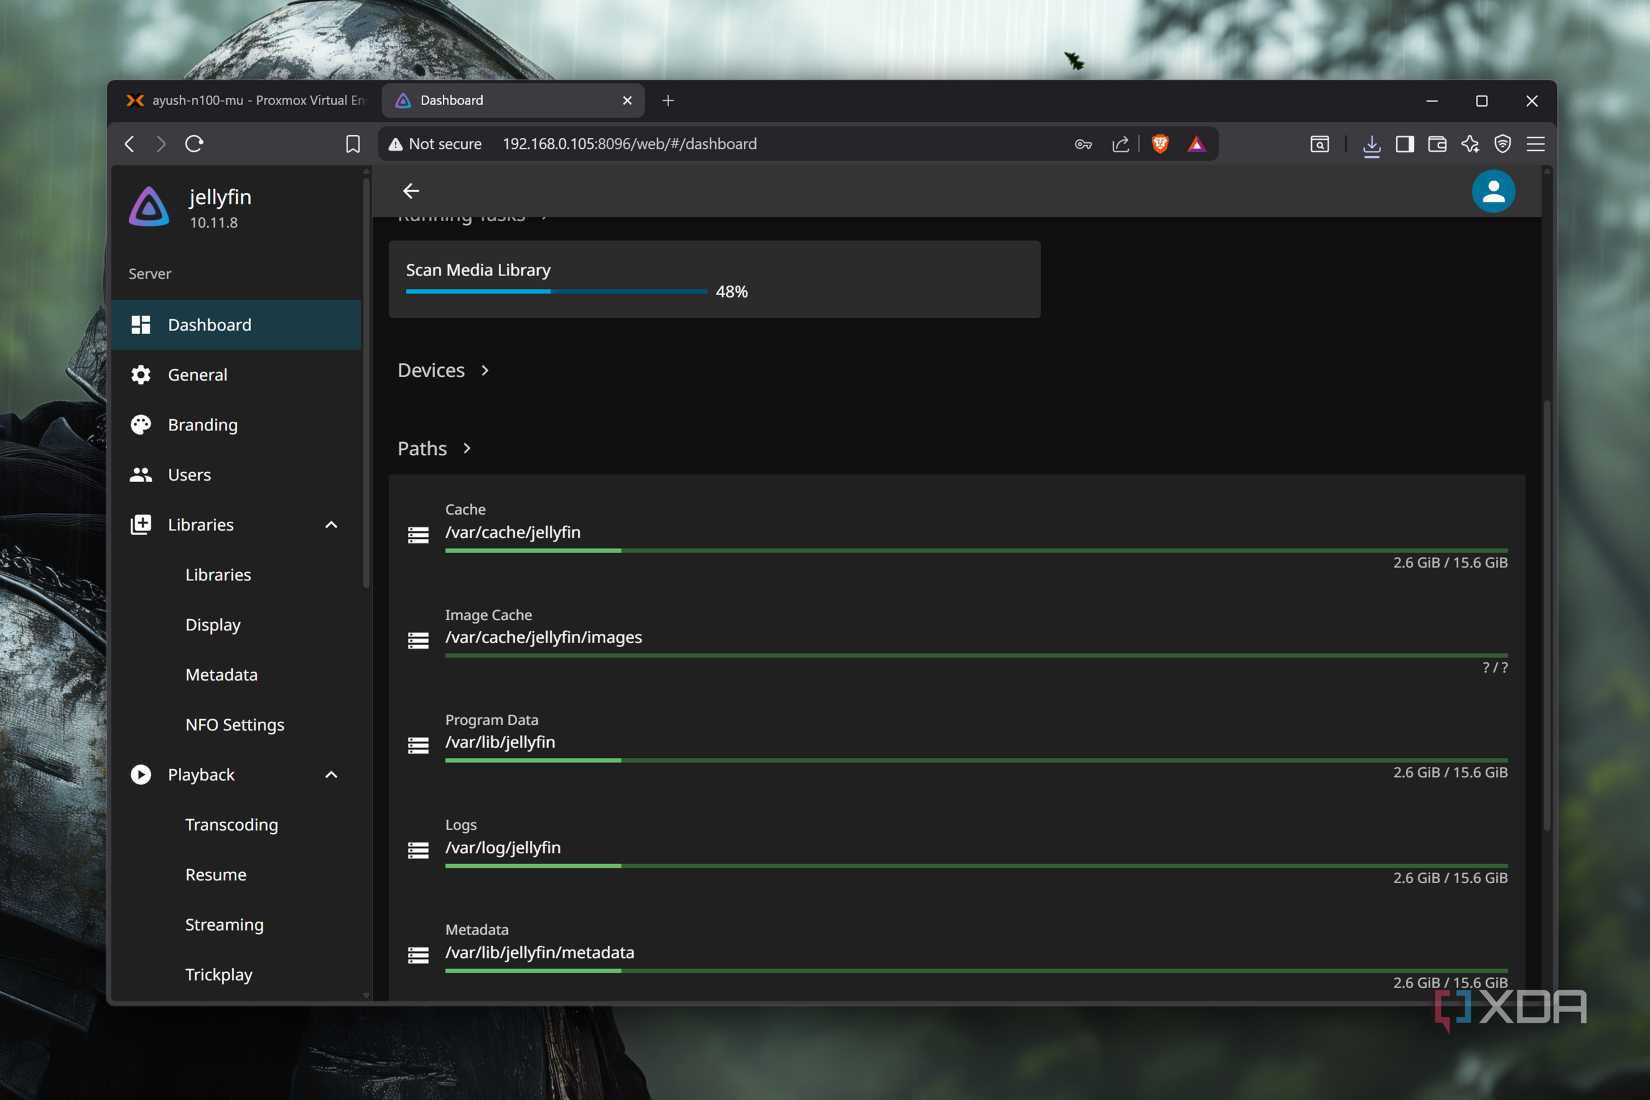Click the password key icon in address bar
1650x1100 pixels.
(1083, 144)
